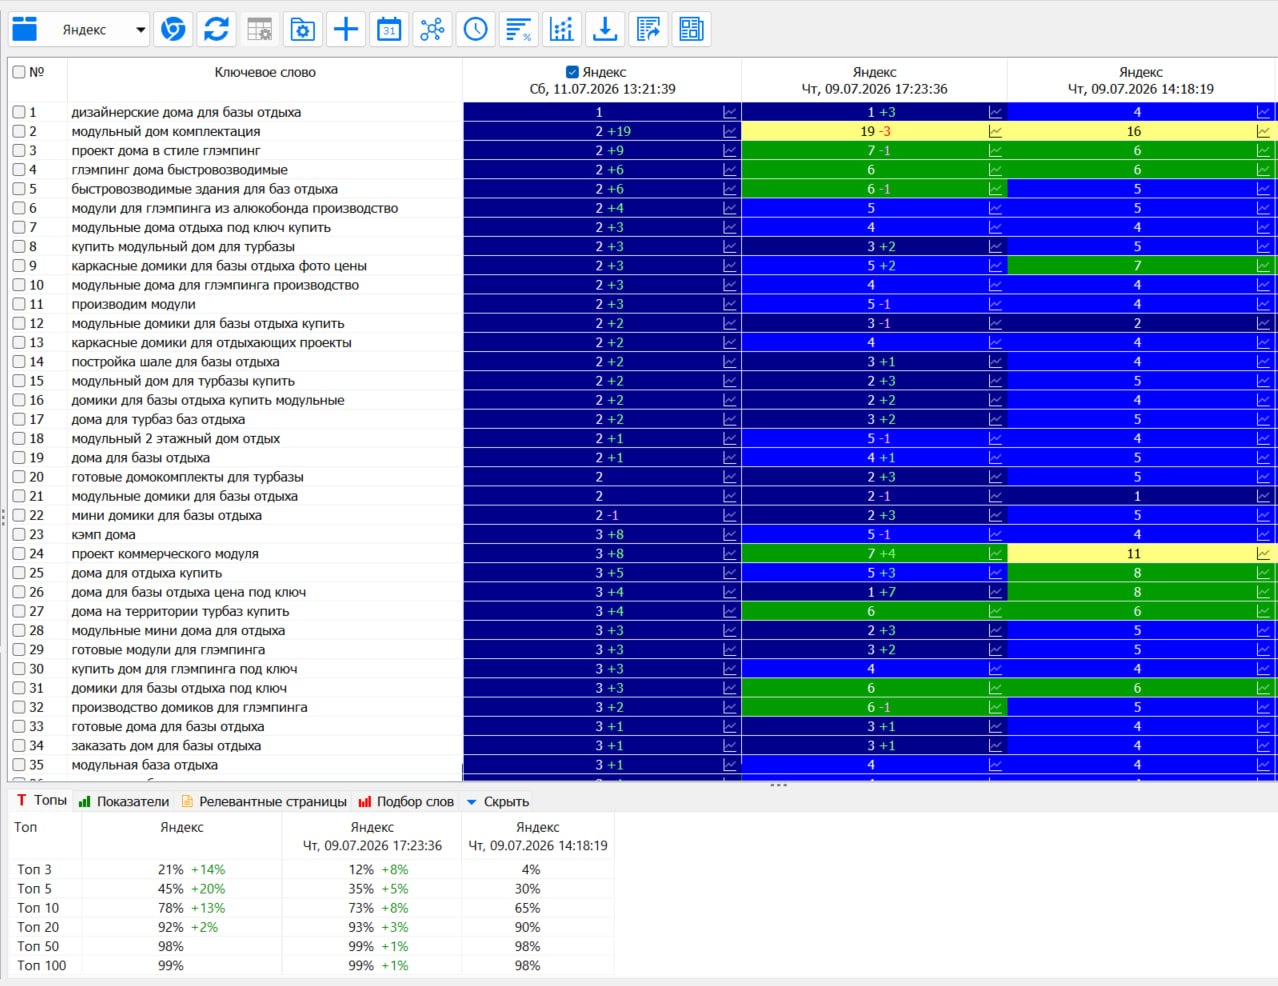Viewport: 1278px width, 986px height.
Task: Click the plus icon to add keywords
Action: click(x=346, y=29)
